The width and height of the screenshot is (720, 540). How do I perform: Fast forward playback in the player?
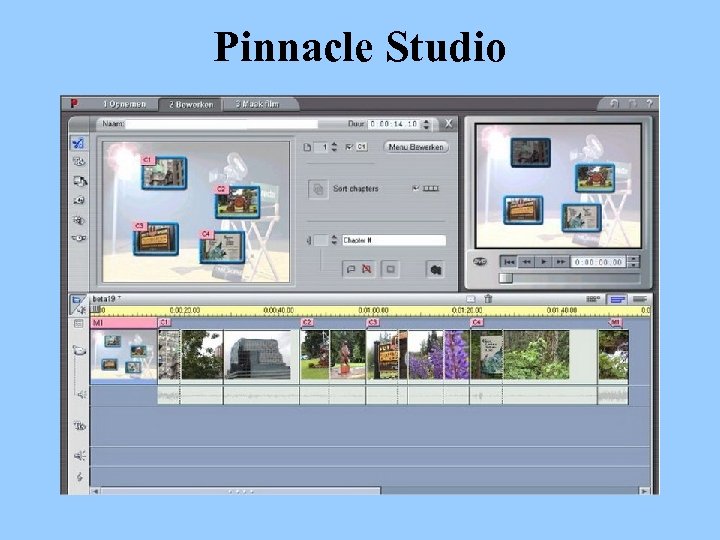click(560, 262)
